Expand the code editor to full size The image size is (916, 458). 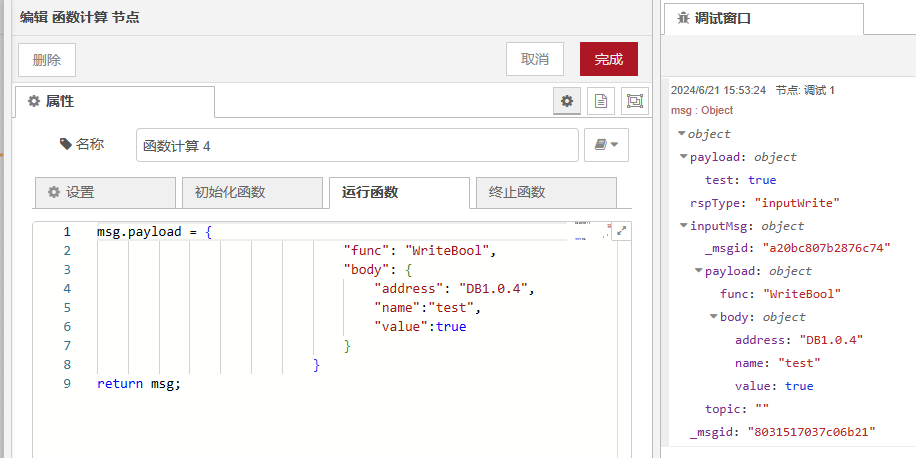pos(621,231)
